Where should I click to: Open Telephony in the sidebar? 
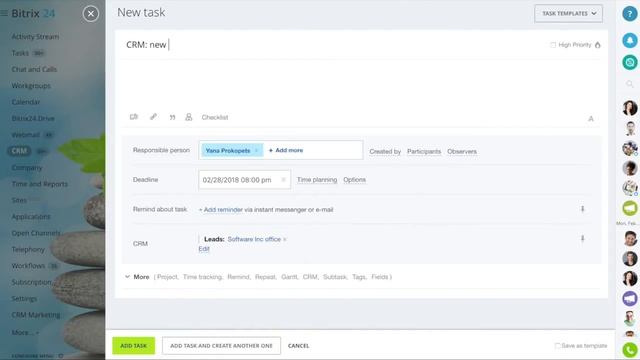pyautogui.click(x=28, y=249)
